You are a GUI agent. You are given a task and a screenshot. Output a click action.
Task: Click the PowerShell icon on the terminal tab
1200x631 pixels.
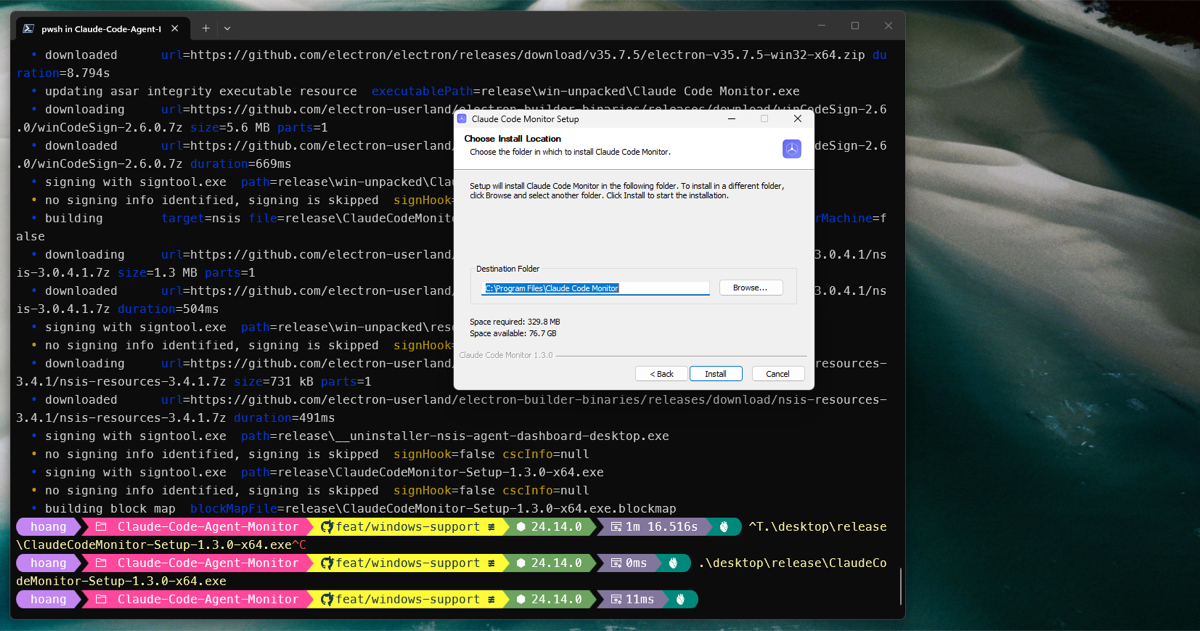click(x=29, y=28)
